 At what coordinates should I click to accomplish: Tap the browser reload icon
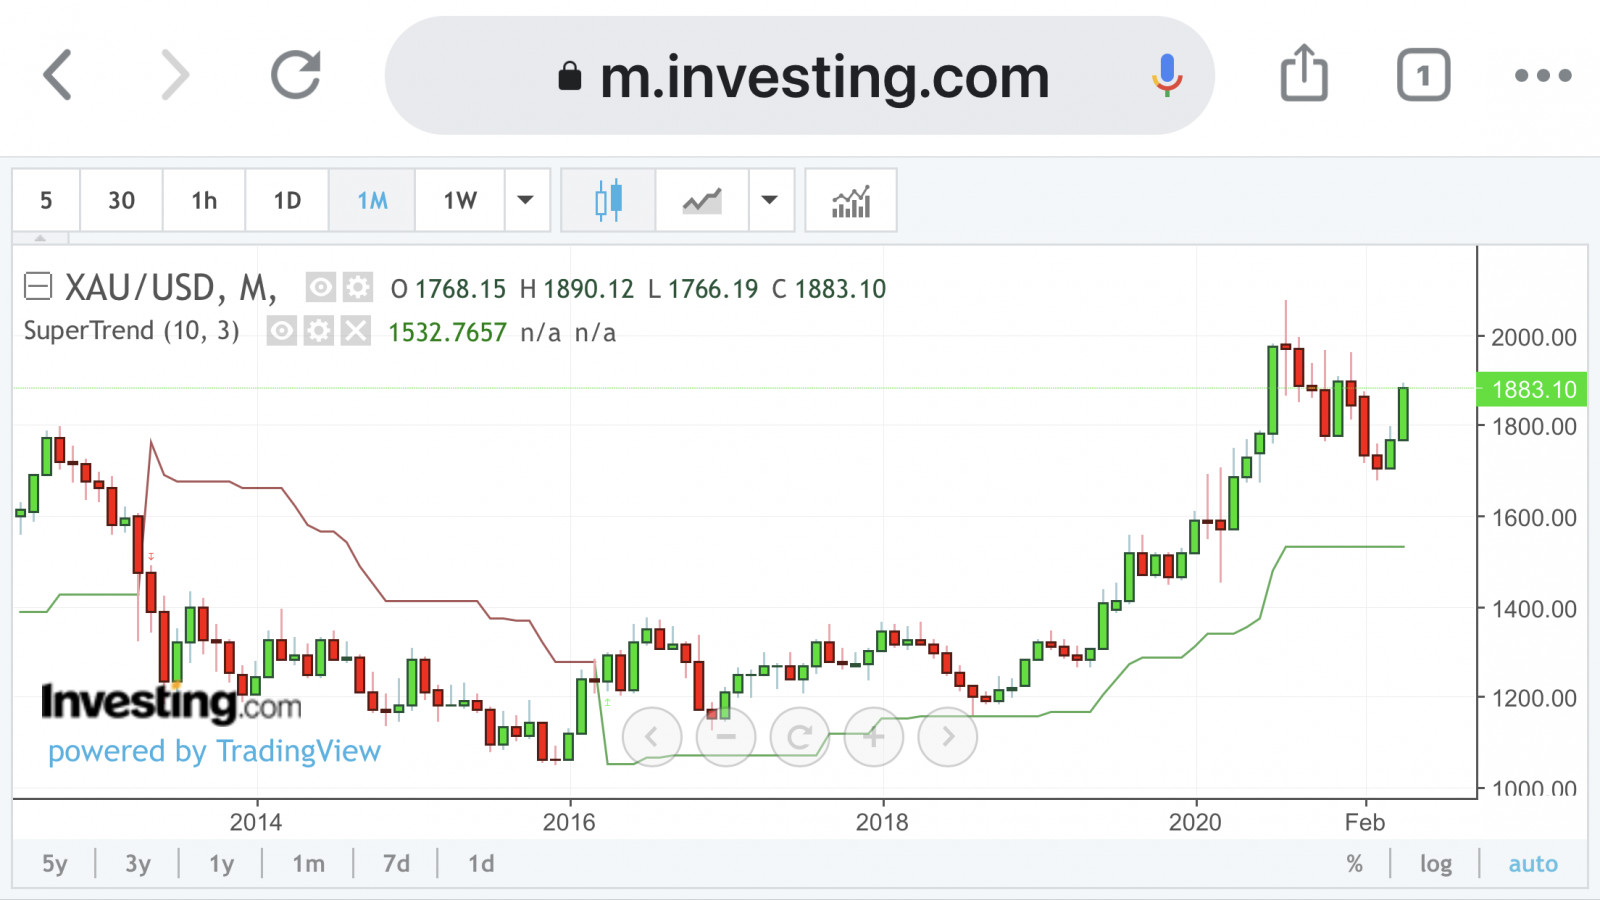tap(296, 75)
